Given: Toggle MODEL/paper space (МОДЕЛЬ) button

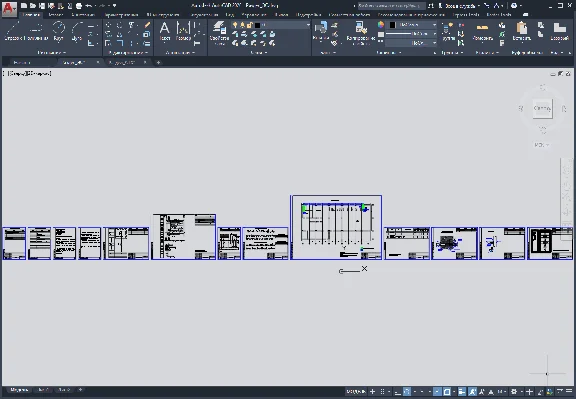Looking at the screenshot, I should [x=356, y=392].
